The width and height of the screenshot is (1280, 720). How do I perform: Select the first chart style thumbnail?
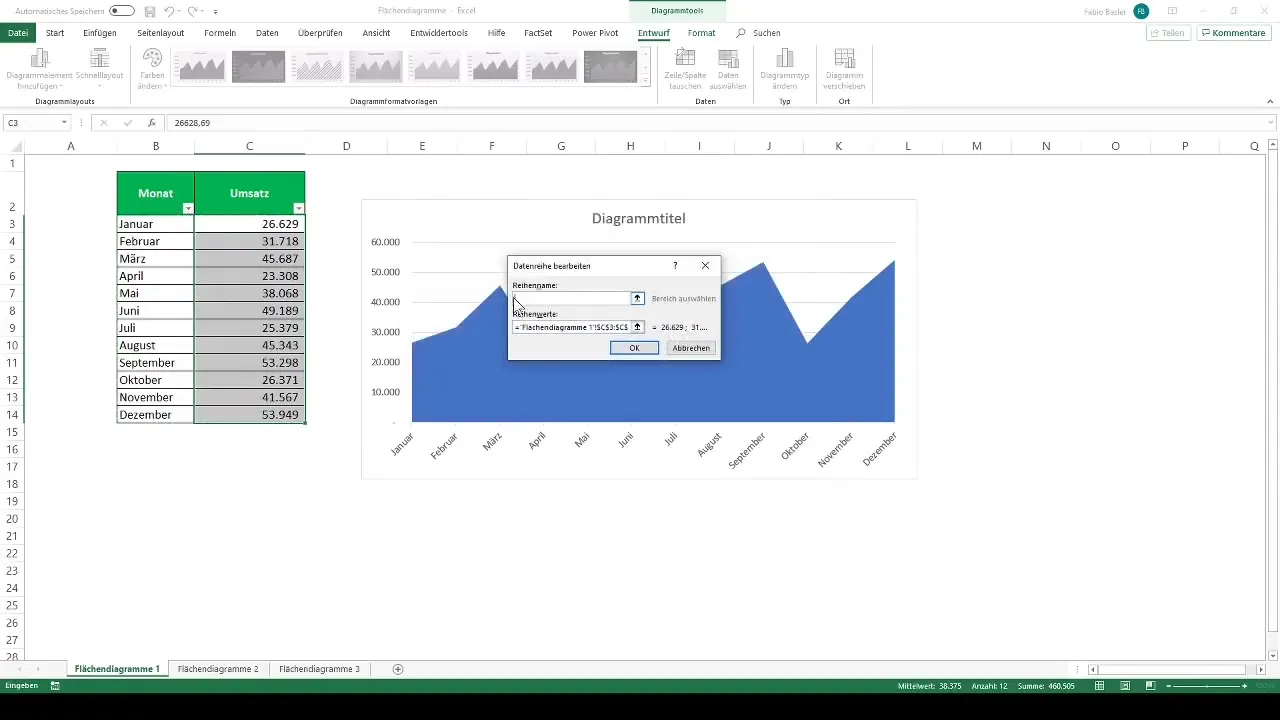pos(200,66)
